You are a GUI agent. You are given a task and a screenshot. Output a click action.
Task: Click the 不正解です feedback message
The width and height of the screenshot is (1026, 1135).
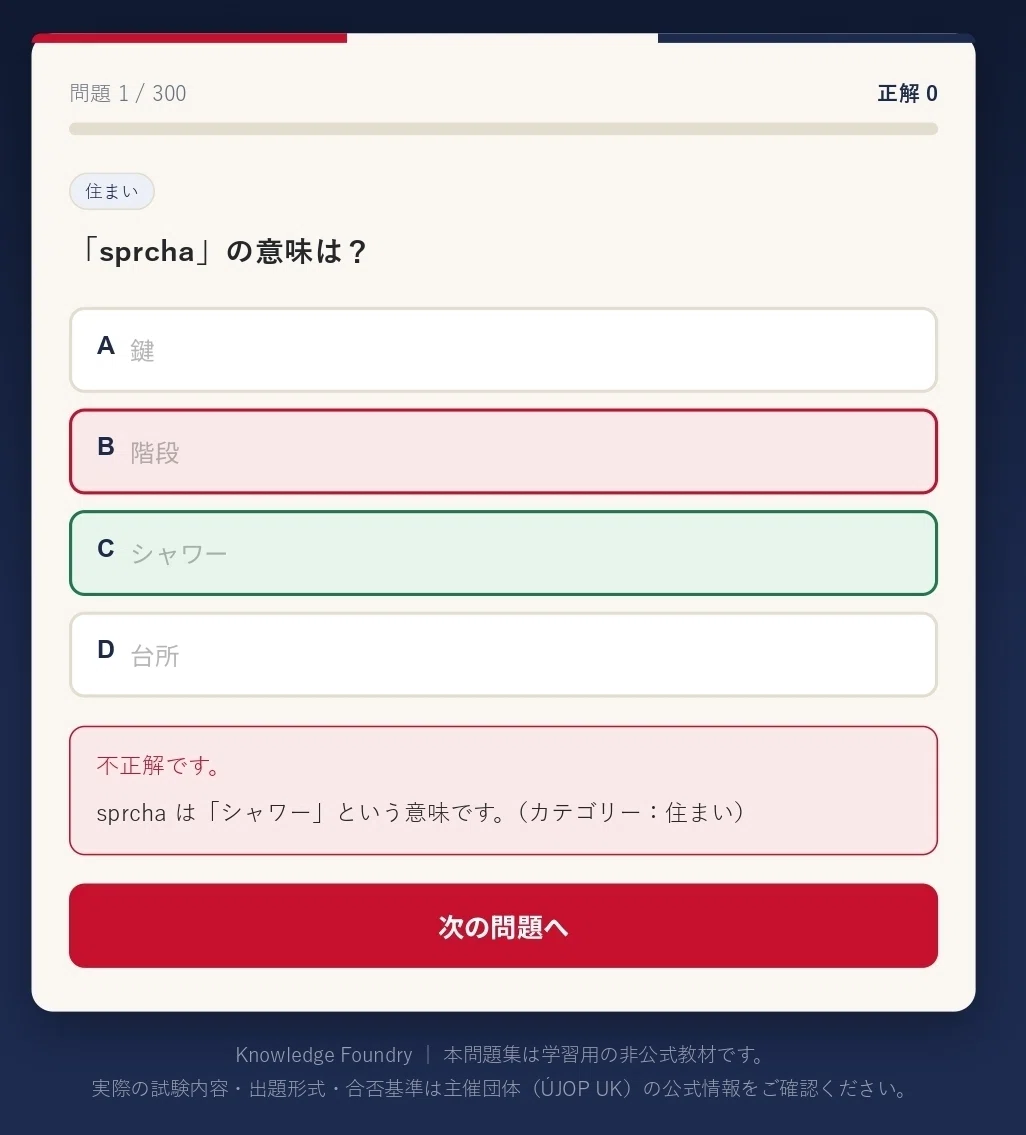[159, 765]
